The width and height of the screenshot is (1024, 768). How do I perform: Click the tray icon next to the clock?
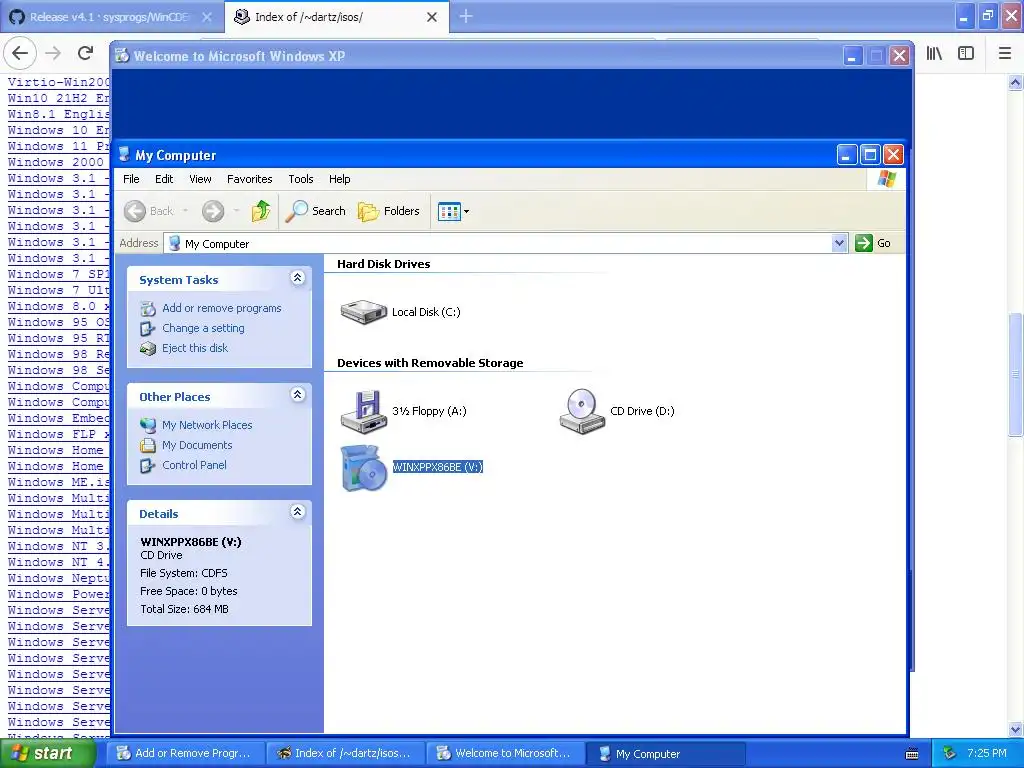pyautogui.click(x=950, y=754)
